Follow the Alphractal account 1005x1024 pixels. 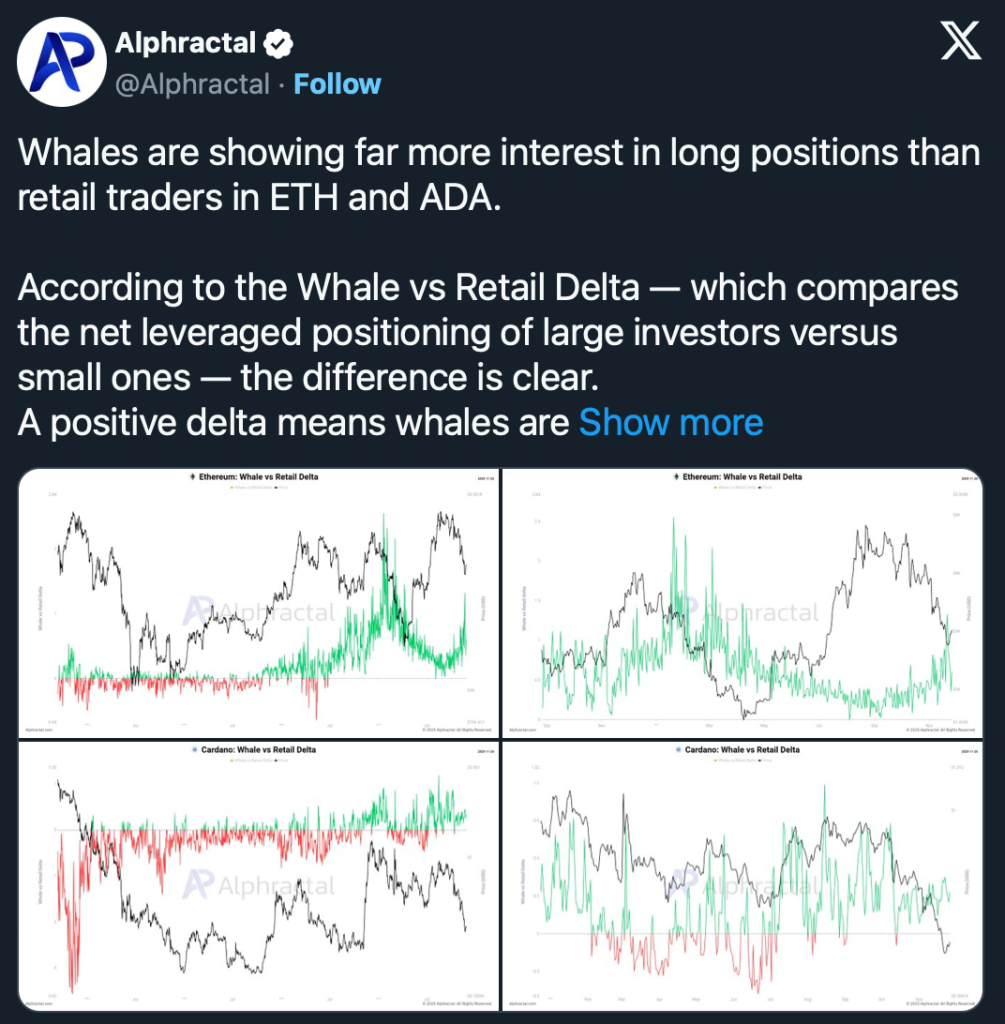(337, 84)
